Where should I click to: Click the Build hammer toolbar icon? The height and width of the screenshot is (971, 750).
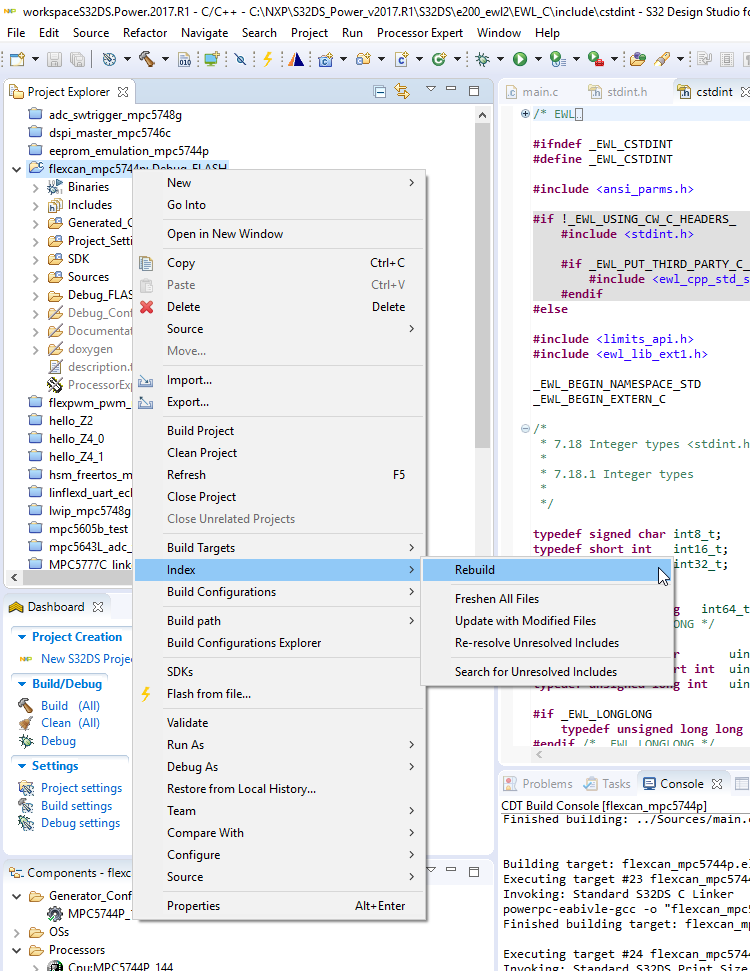147,59
